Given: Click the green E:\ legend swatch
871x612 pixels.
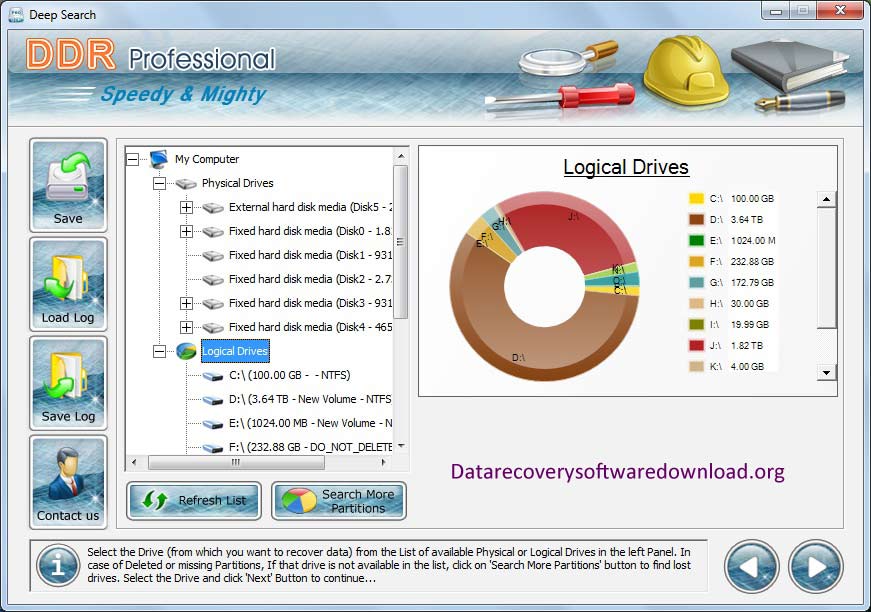Looking at the screenshot, I should 696,240.
